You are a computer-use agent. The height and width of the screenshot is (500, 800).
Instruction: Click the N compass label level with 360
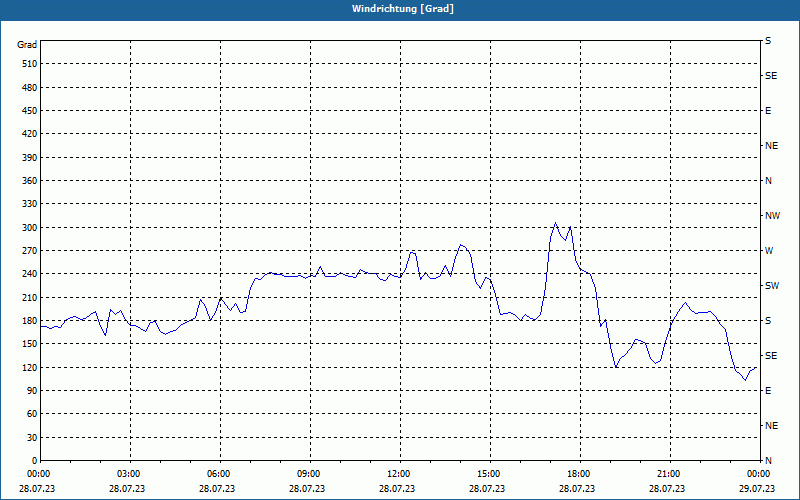click(x=769, y=181)
